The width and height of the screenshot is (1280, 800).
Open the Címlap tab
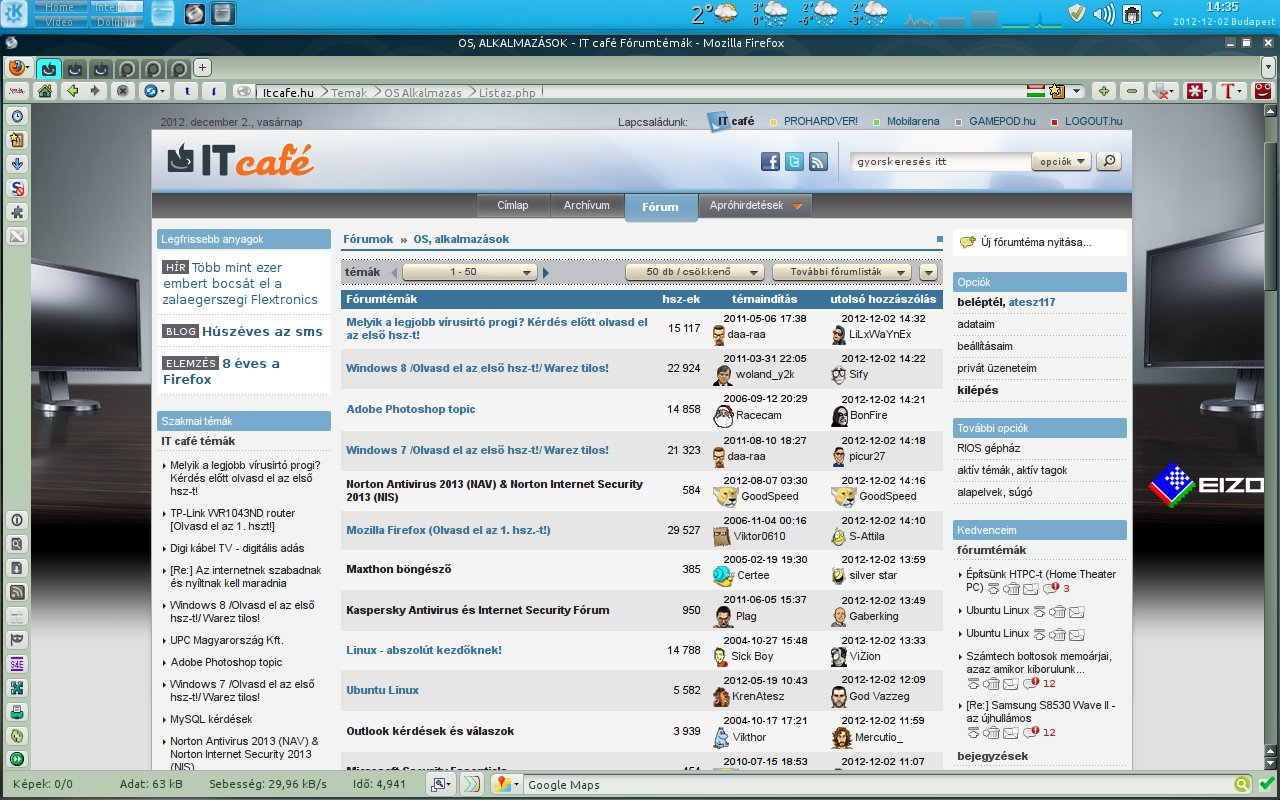coord(512,205)
